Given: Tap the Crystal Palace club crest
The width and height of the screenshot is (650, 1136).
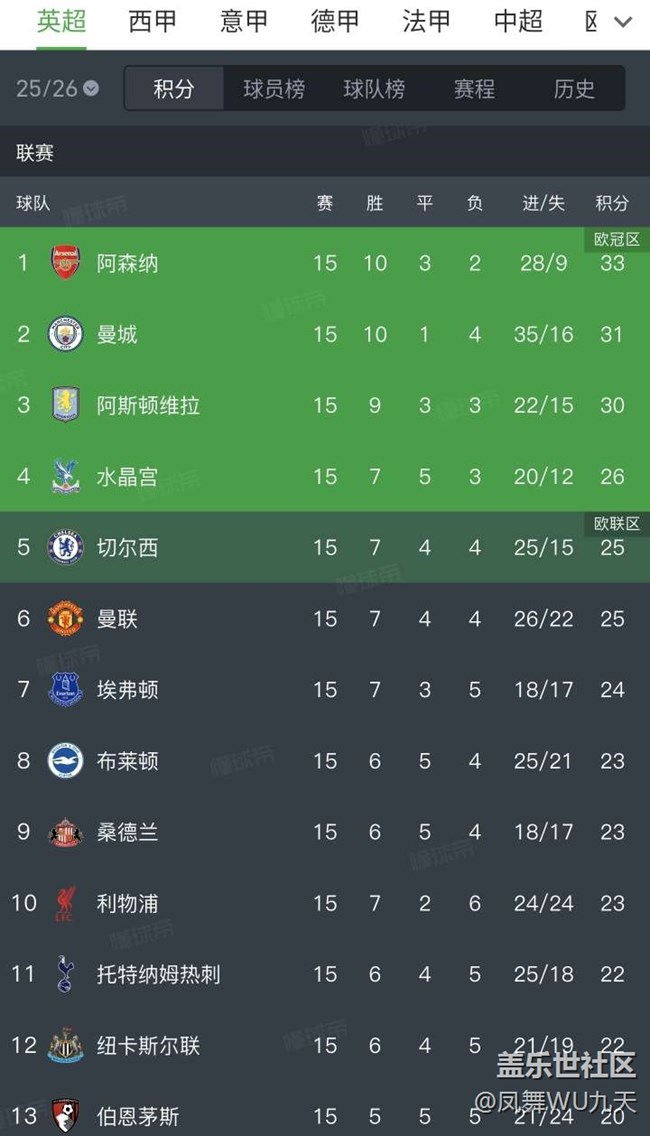Looking at the screenshot, I should [66, 476].
